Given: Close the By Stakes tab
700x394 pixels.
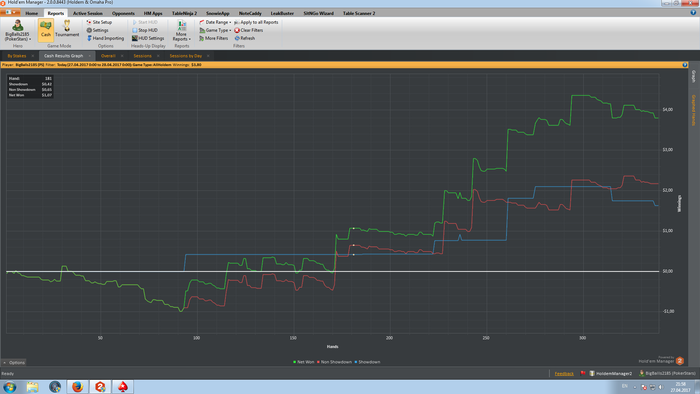Looking at the screenshot, I should (33, 56).
